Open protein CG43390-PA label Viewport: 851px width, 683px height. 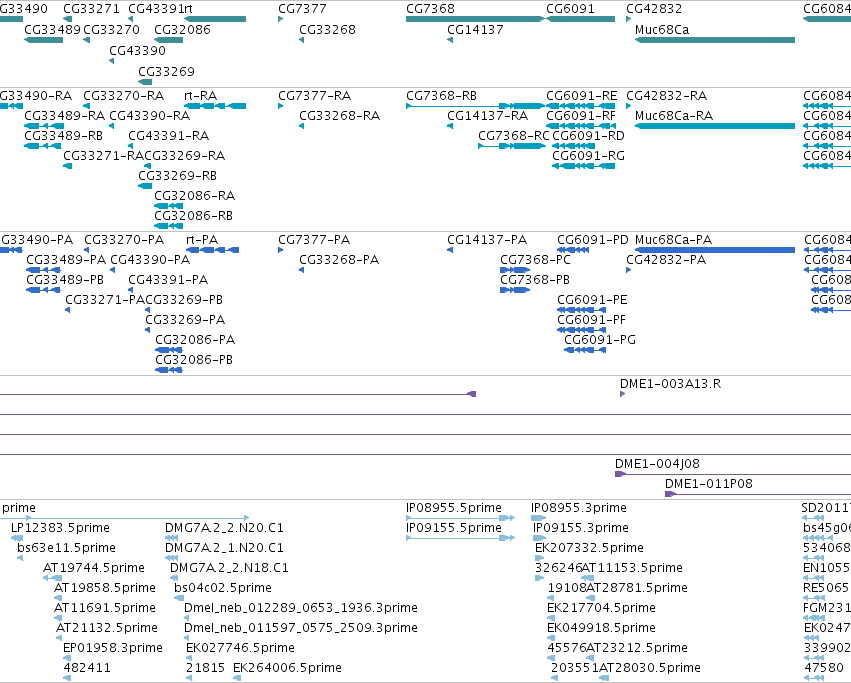pos(150,260)
